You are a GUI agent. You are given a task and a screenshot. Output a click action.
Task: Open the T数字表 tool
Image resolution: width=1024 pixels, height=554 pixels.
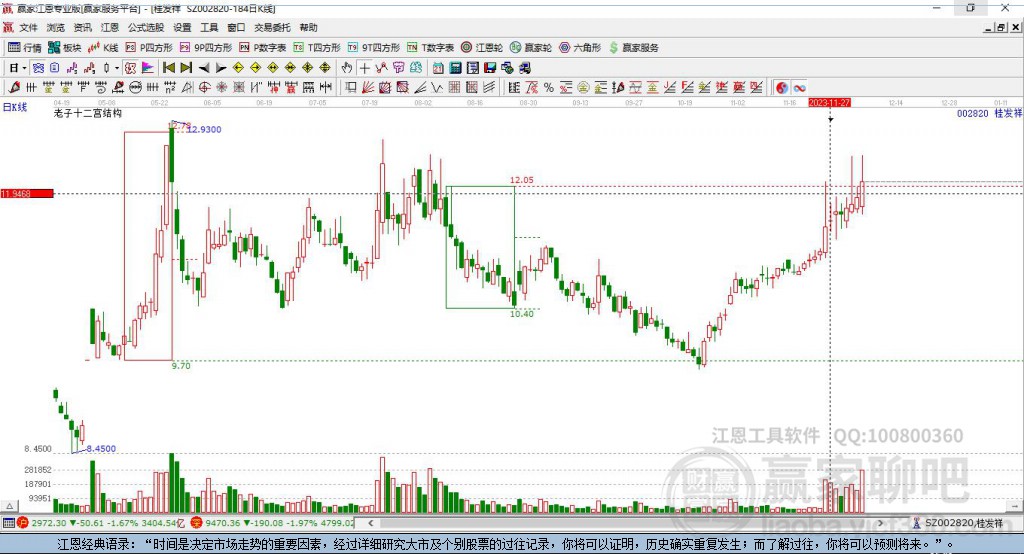[430, 48]
